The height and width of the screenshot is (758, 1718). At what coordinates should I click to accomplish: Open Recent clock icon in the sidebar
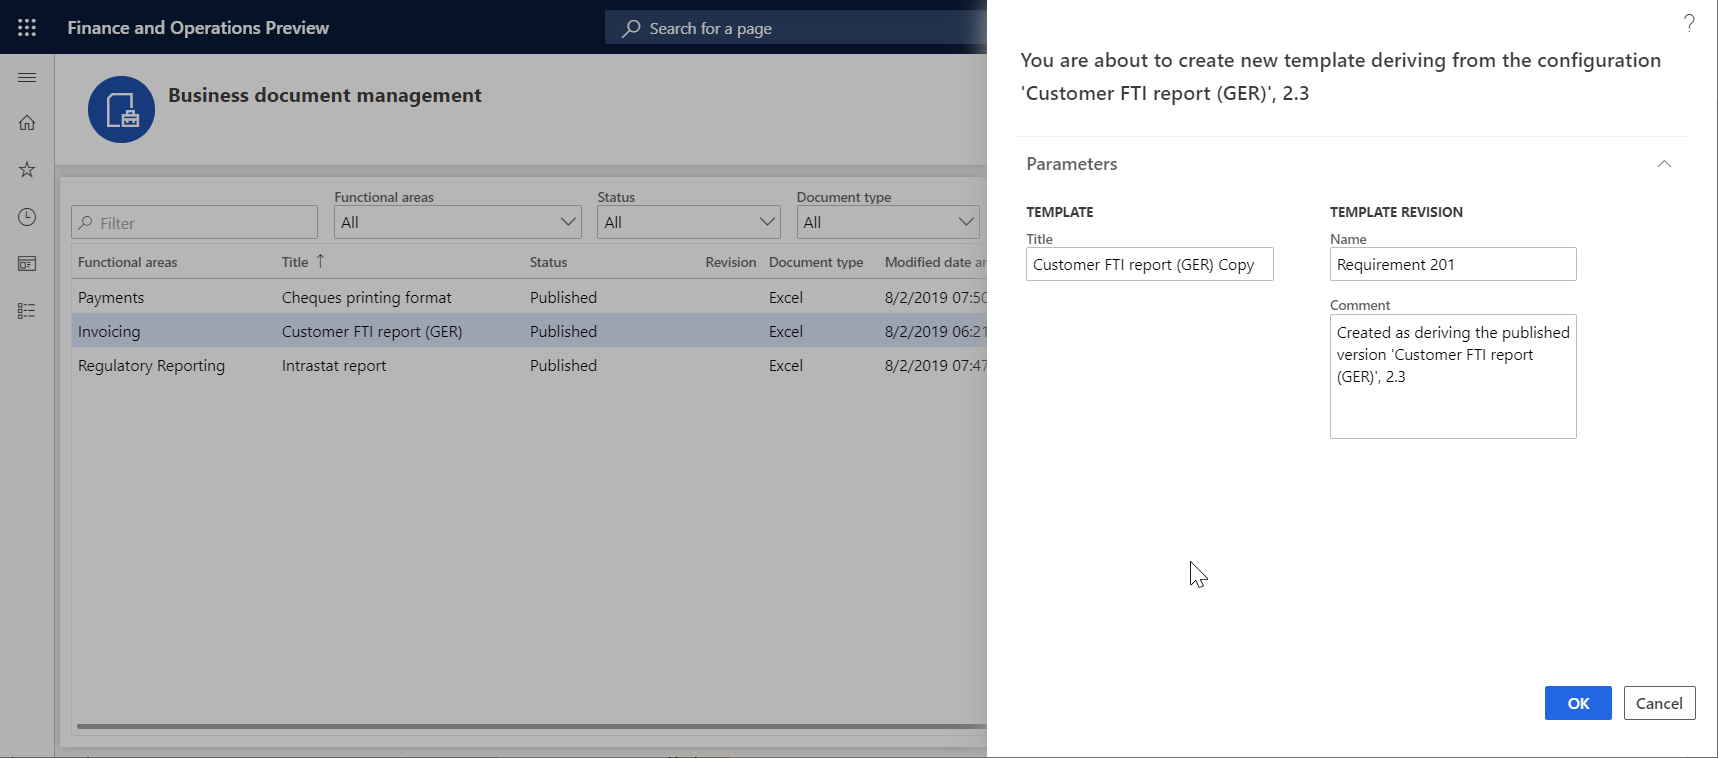pyautogui.click(x=27, y=217)
